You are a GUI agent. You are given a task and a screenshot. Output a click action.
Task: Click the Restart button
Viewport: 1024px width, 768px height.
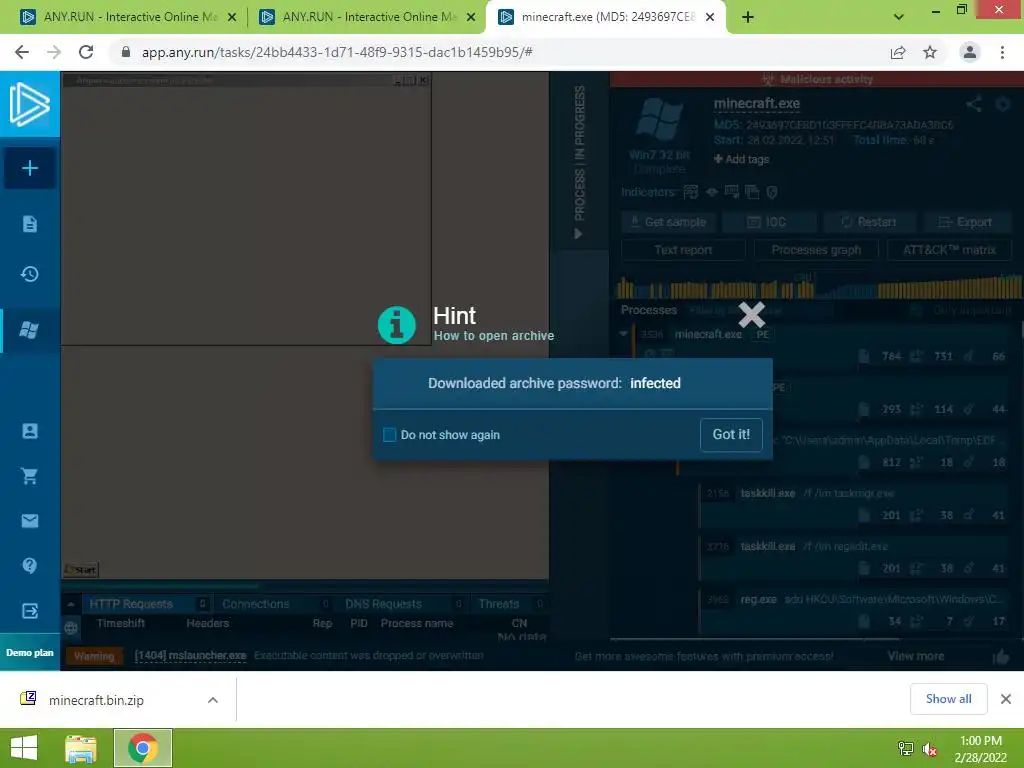click(x=870, y=222)
